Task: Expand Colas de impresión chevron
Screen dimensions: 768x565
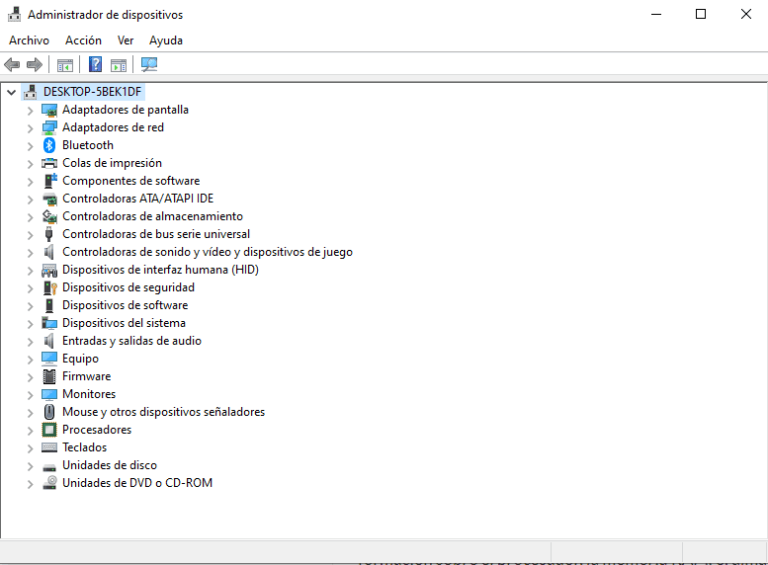Action: pyautogui.click(x=30, y=164)
